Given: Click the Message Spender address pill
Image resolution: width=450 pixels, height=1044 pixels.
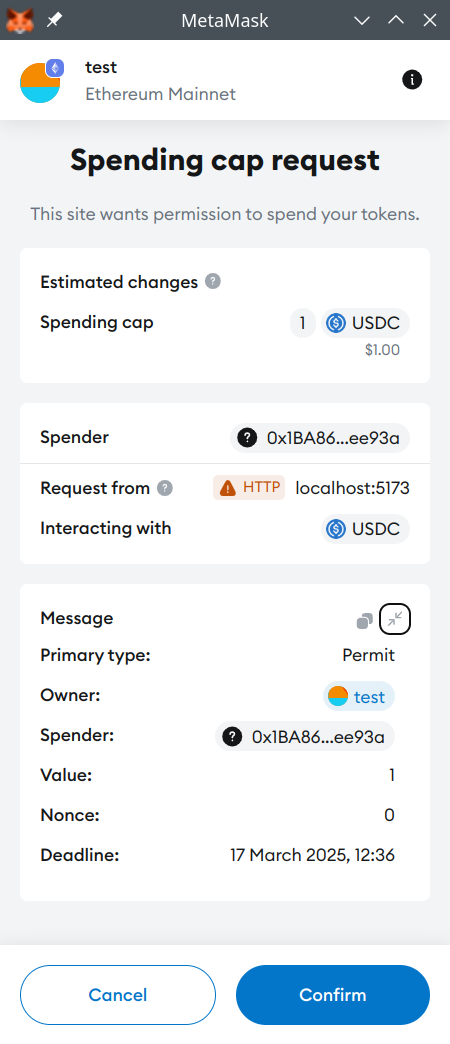Looking at the screenshot, I should click(305, 736).
